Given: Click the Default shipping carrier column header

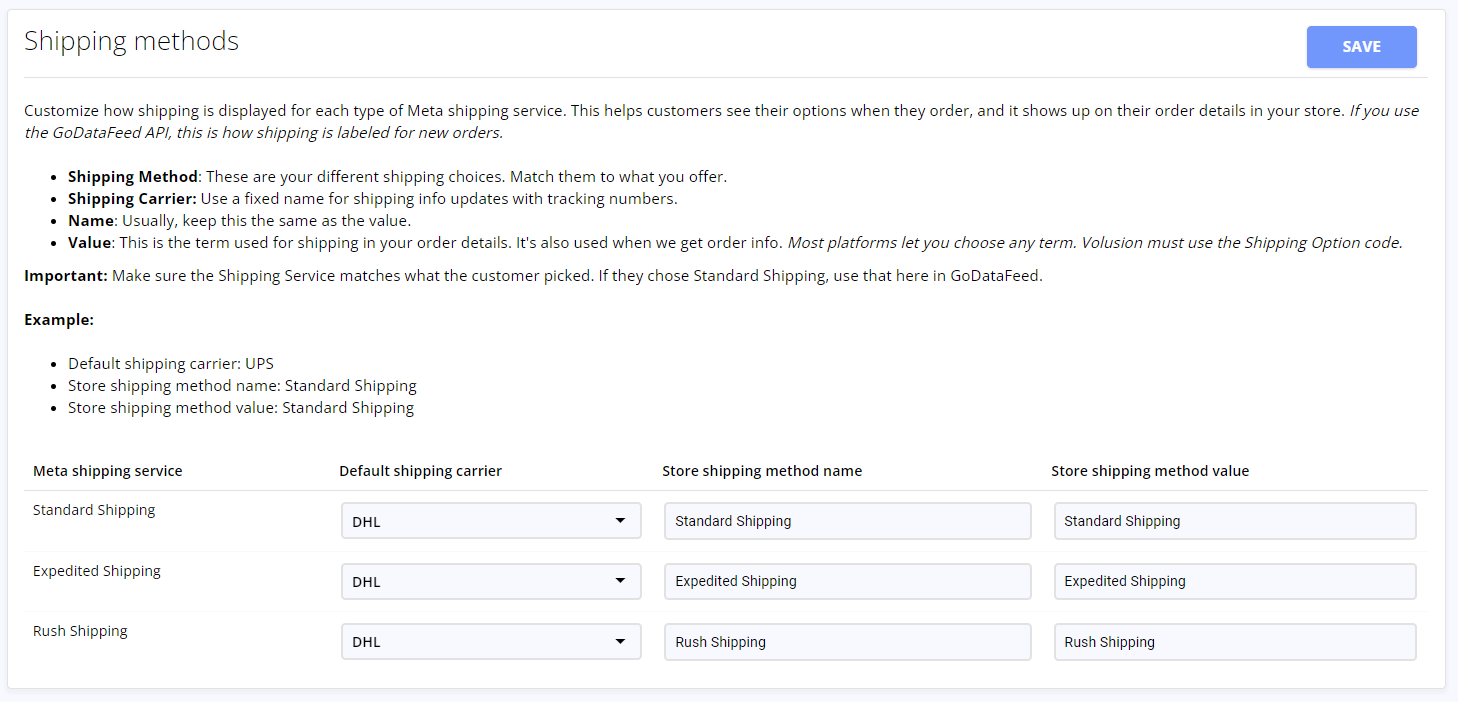Looking at the screenshot, I should tap(420, 471).
